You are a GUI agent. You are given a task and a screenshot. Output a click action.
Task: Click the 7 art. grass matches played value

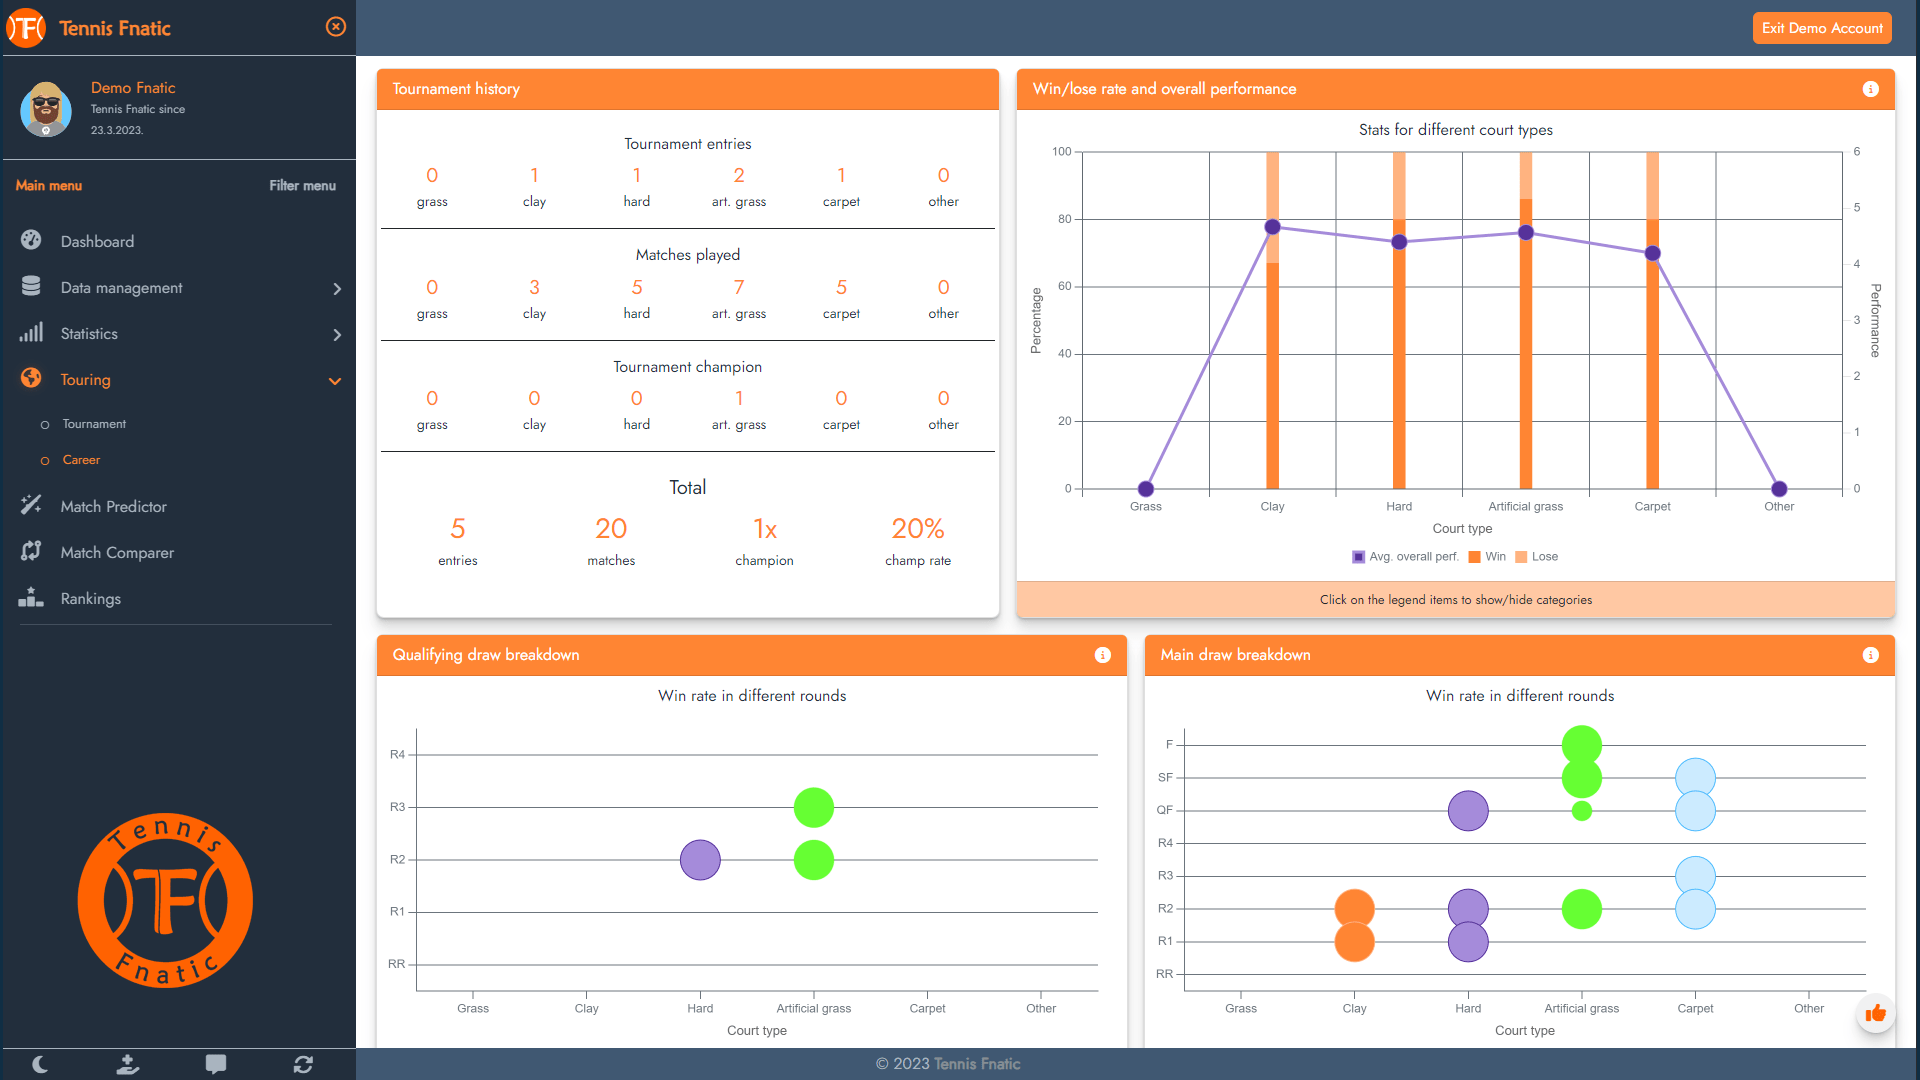739,287
